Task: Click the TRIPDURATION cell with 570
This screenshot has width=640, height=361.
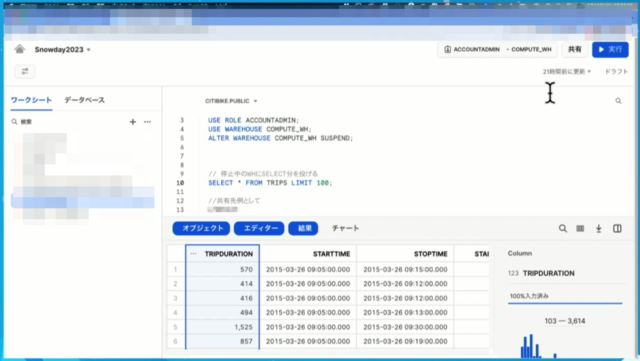Action: pos(222,270)
